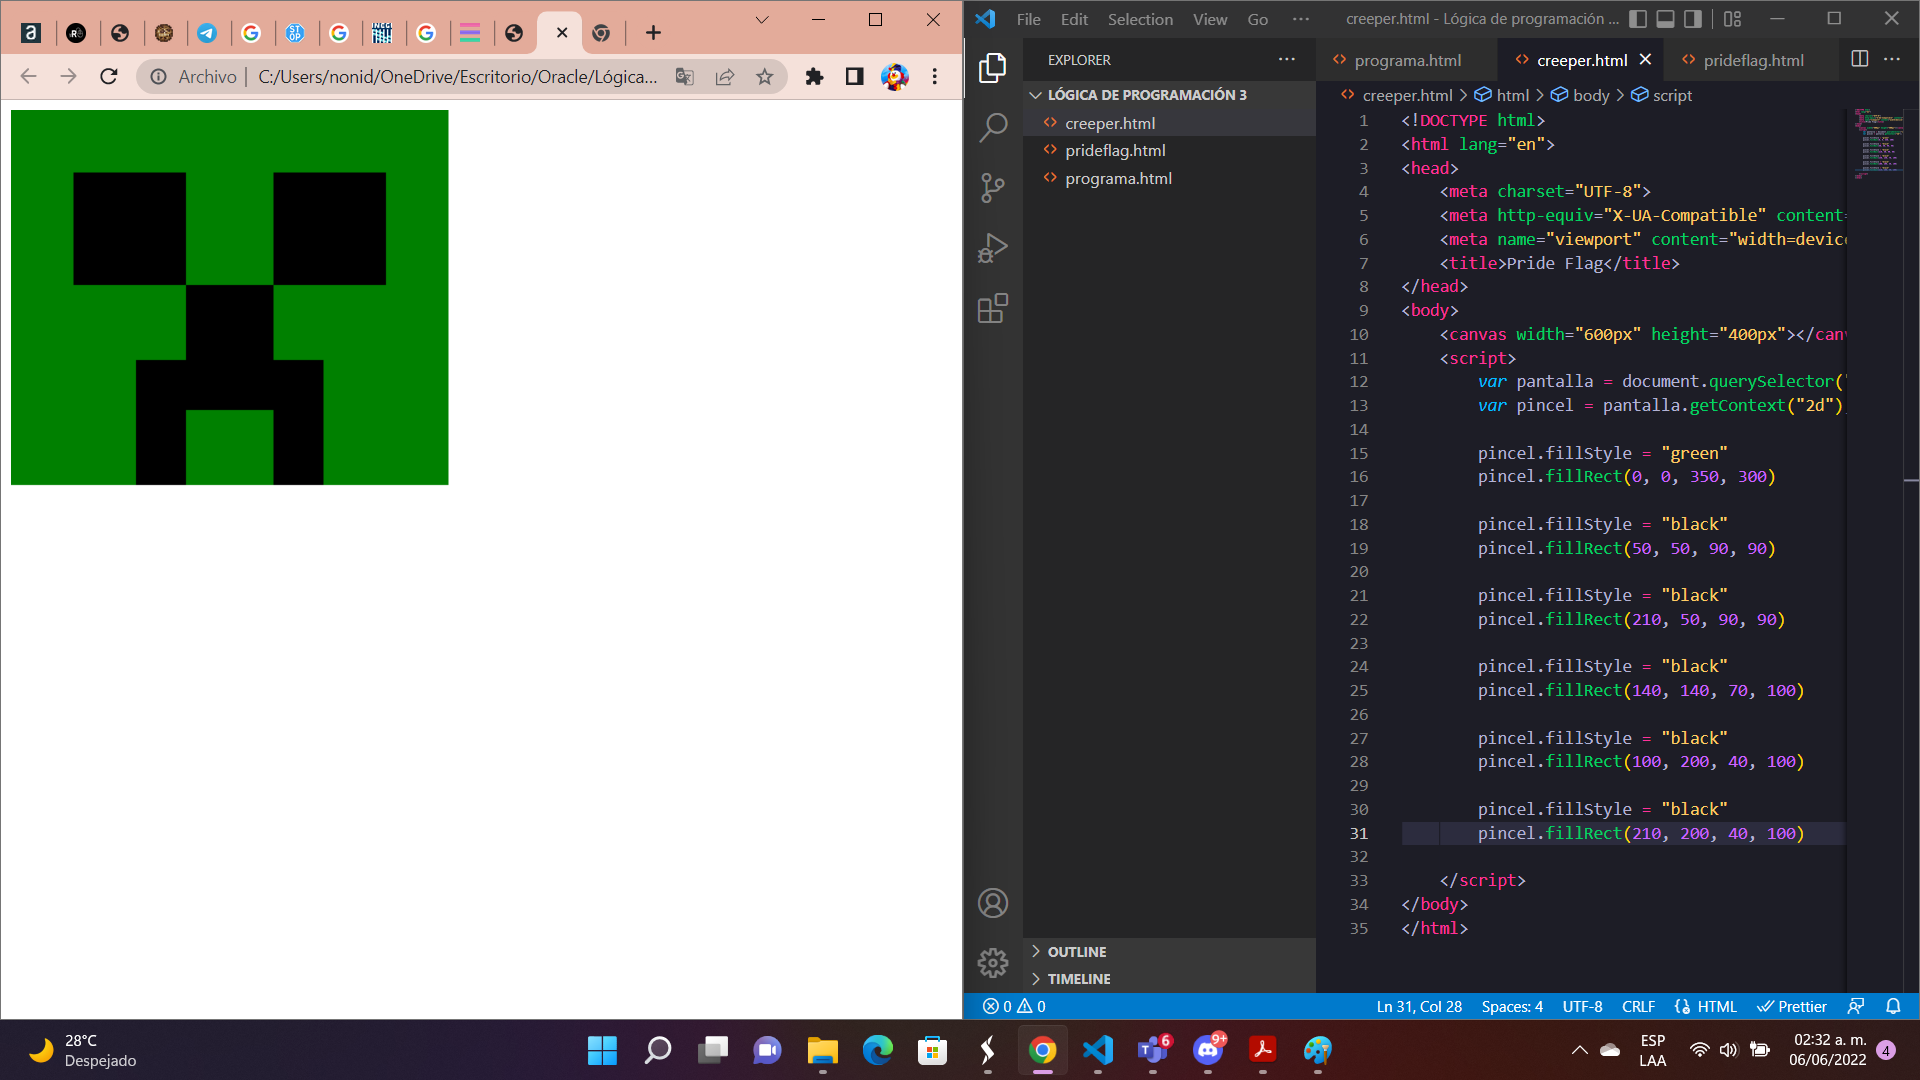The height and width of the screenshot is (1080, 1920).
Task: Open the Extensions view
Action: 992,308
